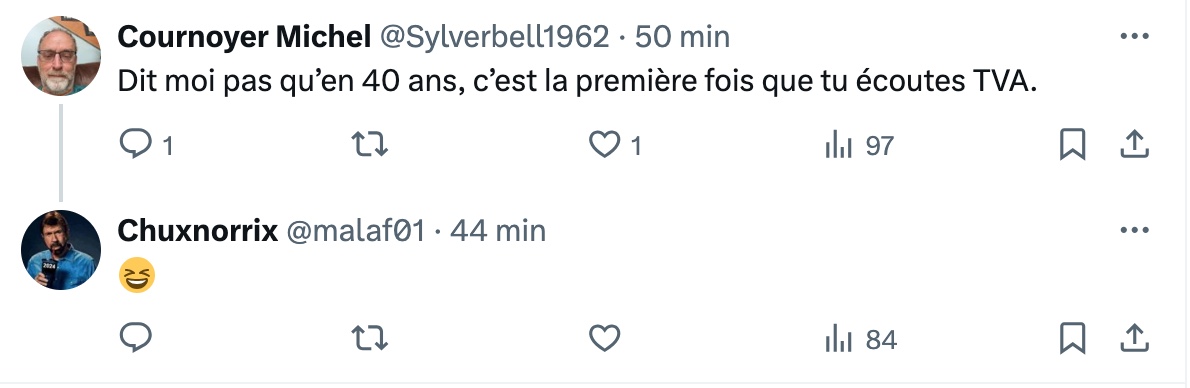Screen dimensions: 1190x388
Task: Open more options on Chuxnorrix's tweet
Action: click(1134, 229)
